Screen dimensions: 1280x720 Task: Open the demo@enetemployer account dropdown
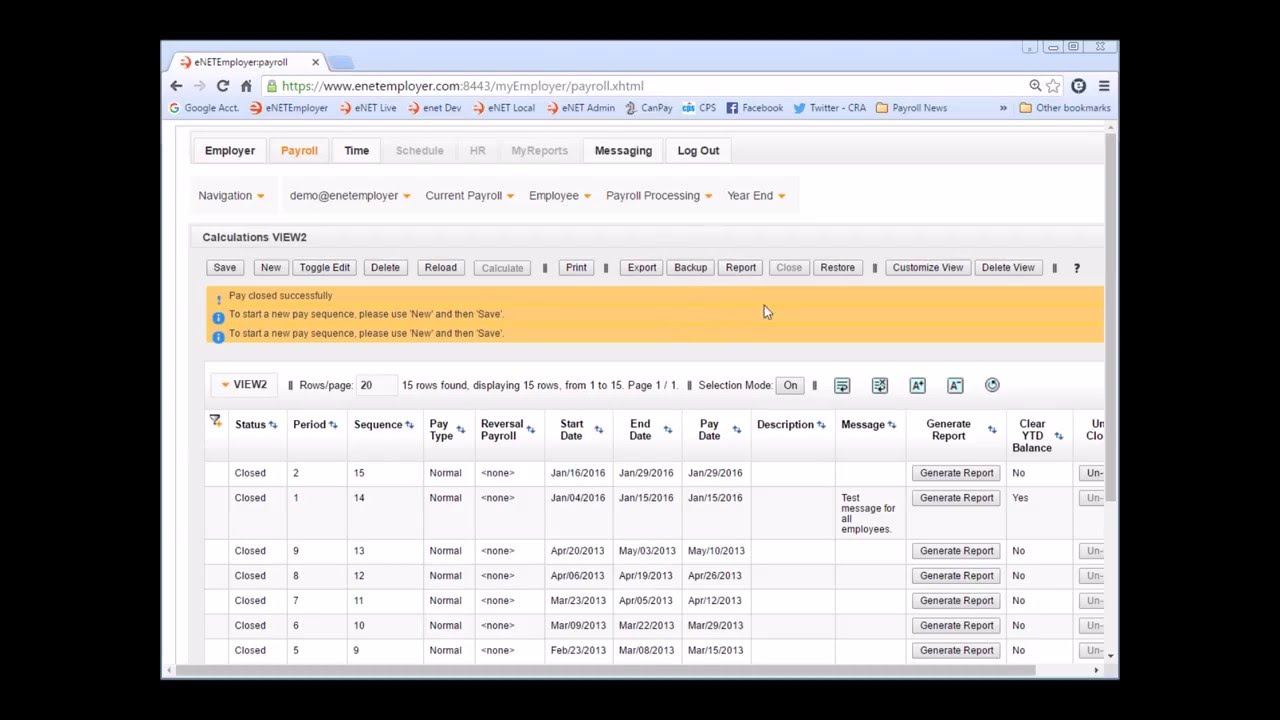coord(349,196)
